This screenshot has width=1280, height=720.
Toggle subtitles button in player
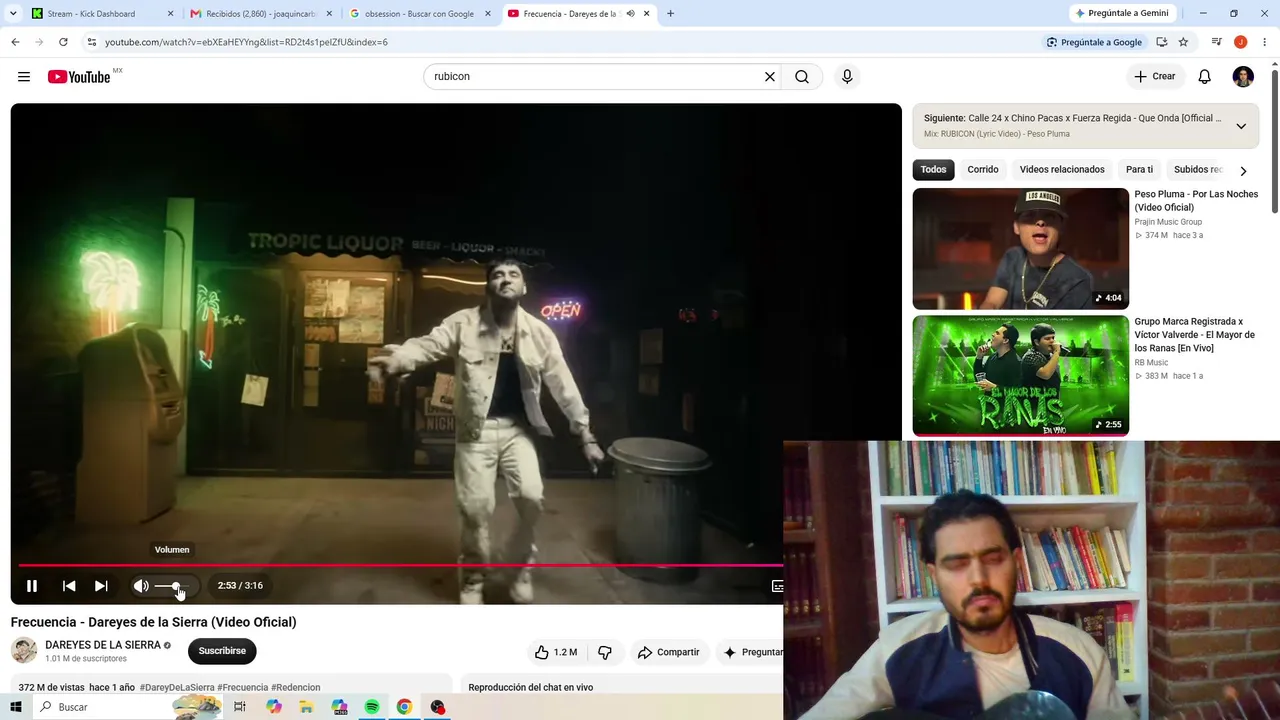777,586
